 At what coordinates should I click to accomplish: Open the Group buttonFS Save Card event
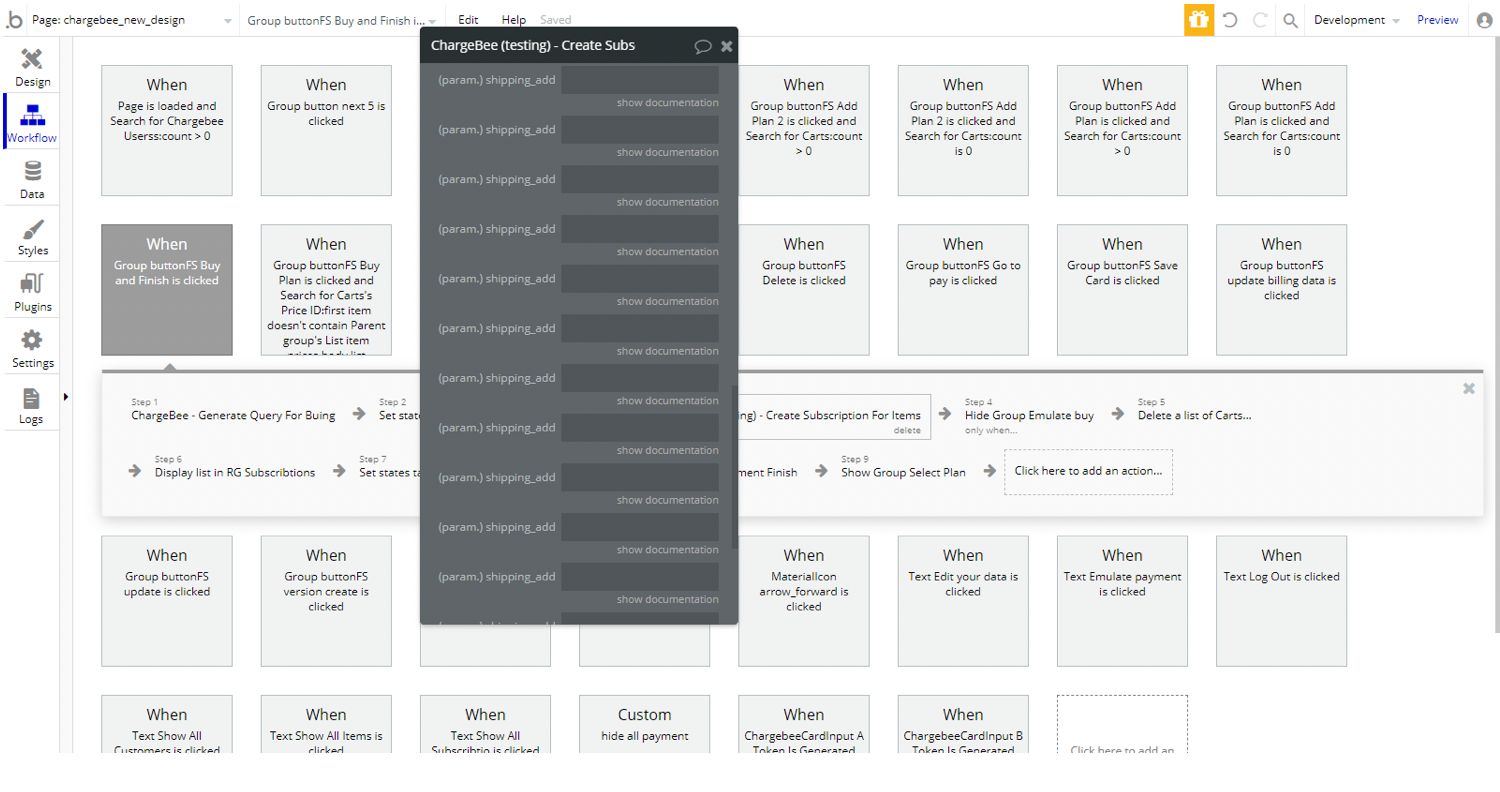click(x=1122, y=289)
